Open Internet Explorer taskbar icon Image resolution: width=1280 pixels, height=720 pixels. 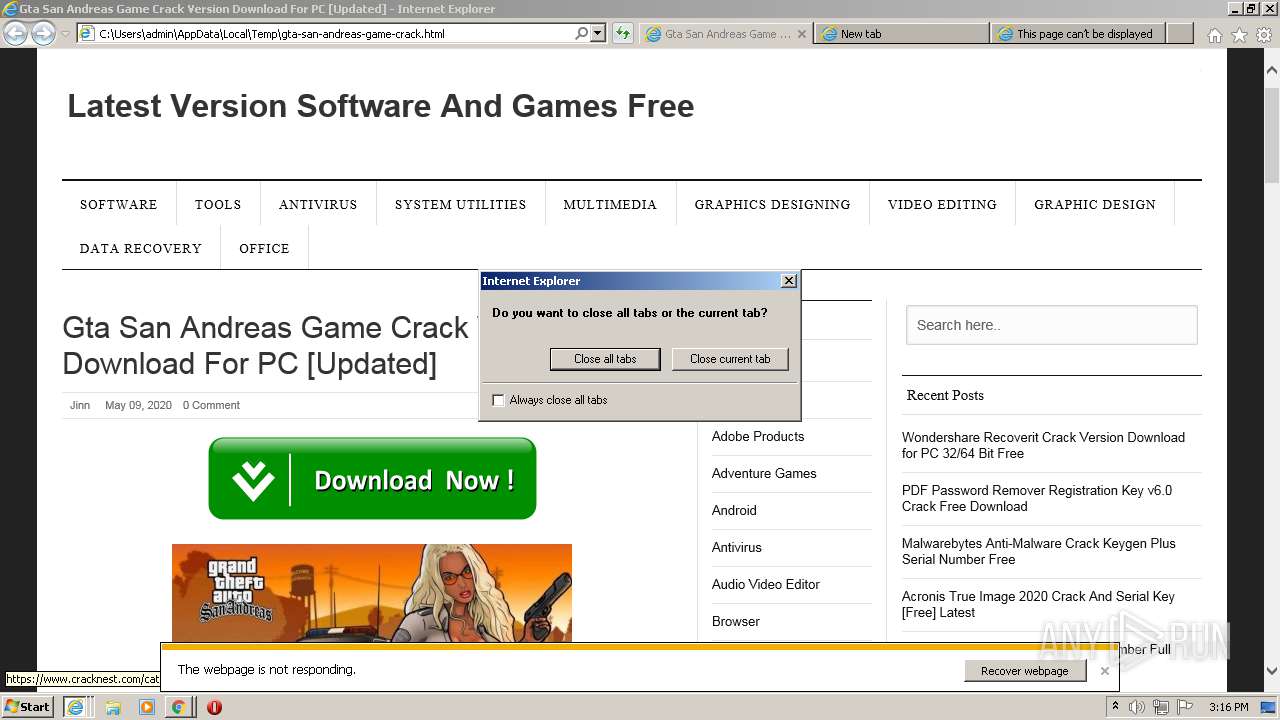pos(75,707)
